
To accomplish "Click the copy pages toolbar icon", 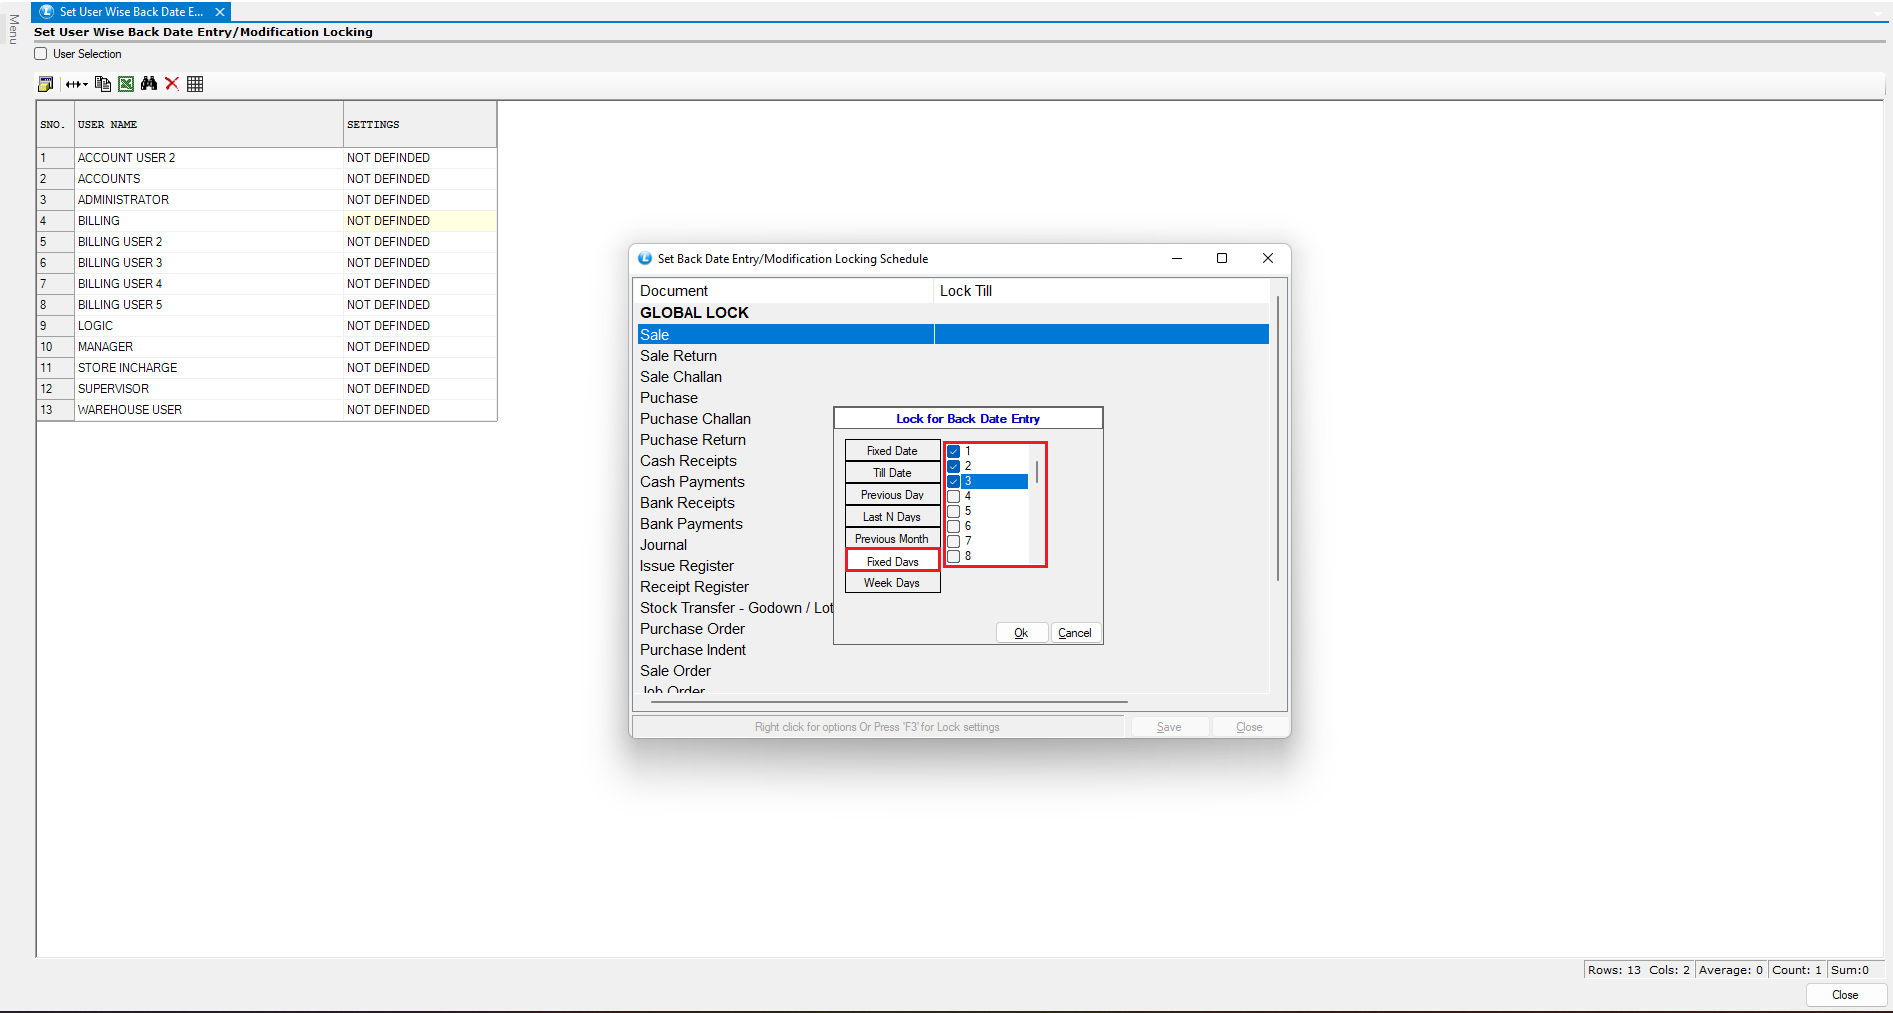I will [x=102, y=84].
